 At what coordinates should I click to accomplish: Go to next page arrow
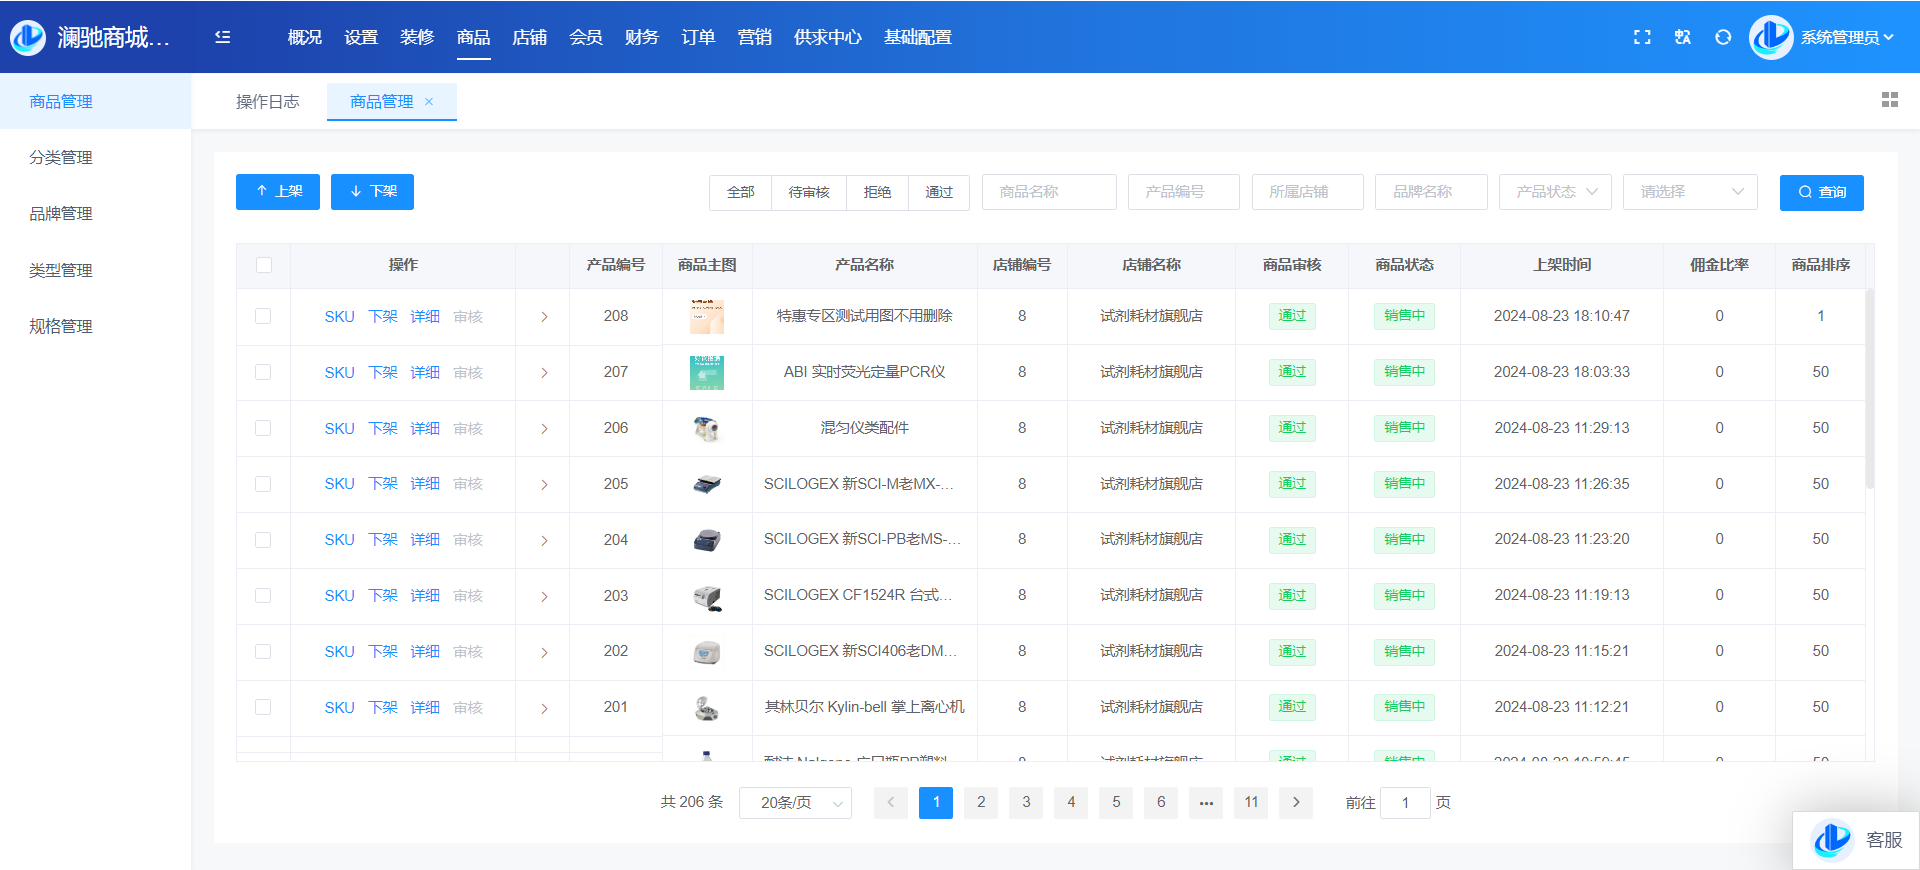(1296, 802)
